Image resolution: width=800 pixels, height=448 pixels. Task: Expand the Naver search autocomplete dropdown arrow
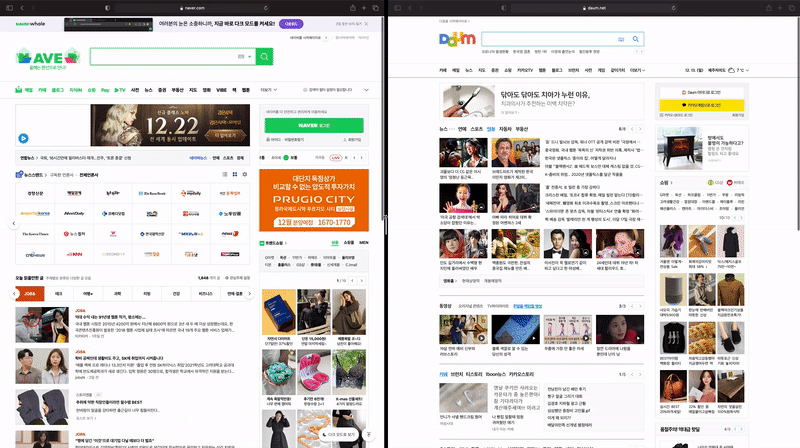(249, 57)
